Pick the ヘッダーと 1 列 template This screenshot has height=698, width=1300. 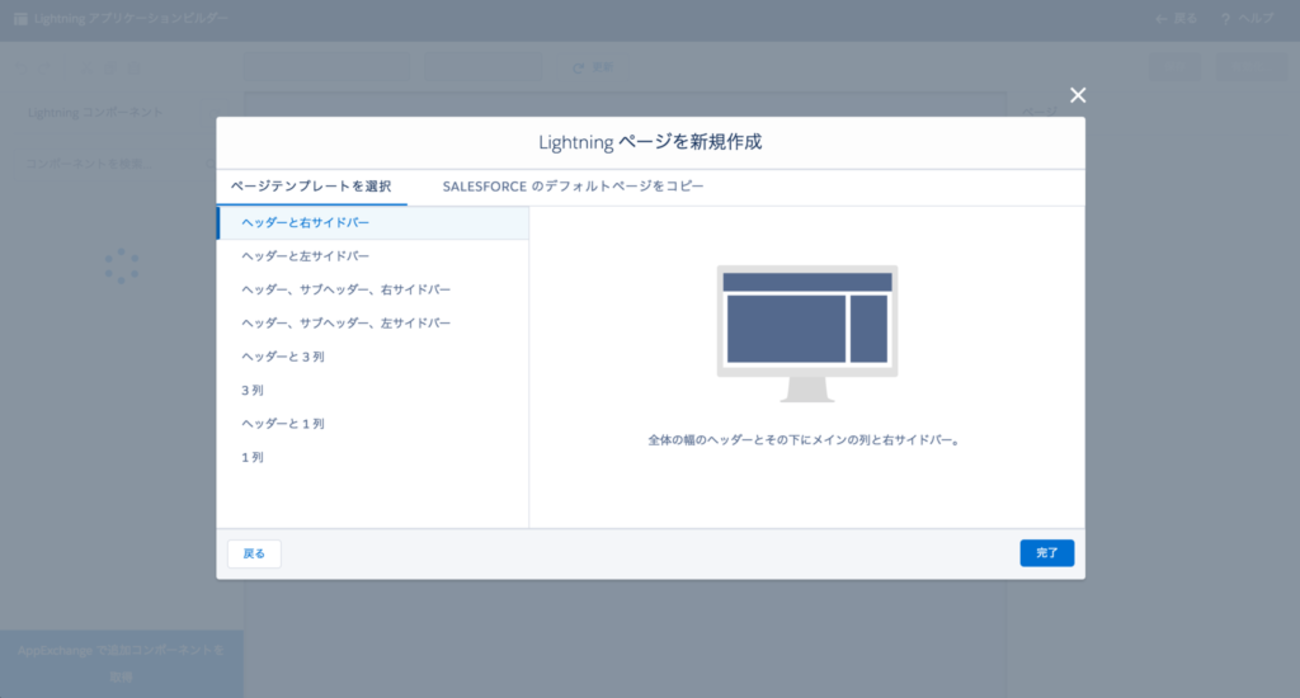click(x=373, y=424)
